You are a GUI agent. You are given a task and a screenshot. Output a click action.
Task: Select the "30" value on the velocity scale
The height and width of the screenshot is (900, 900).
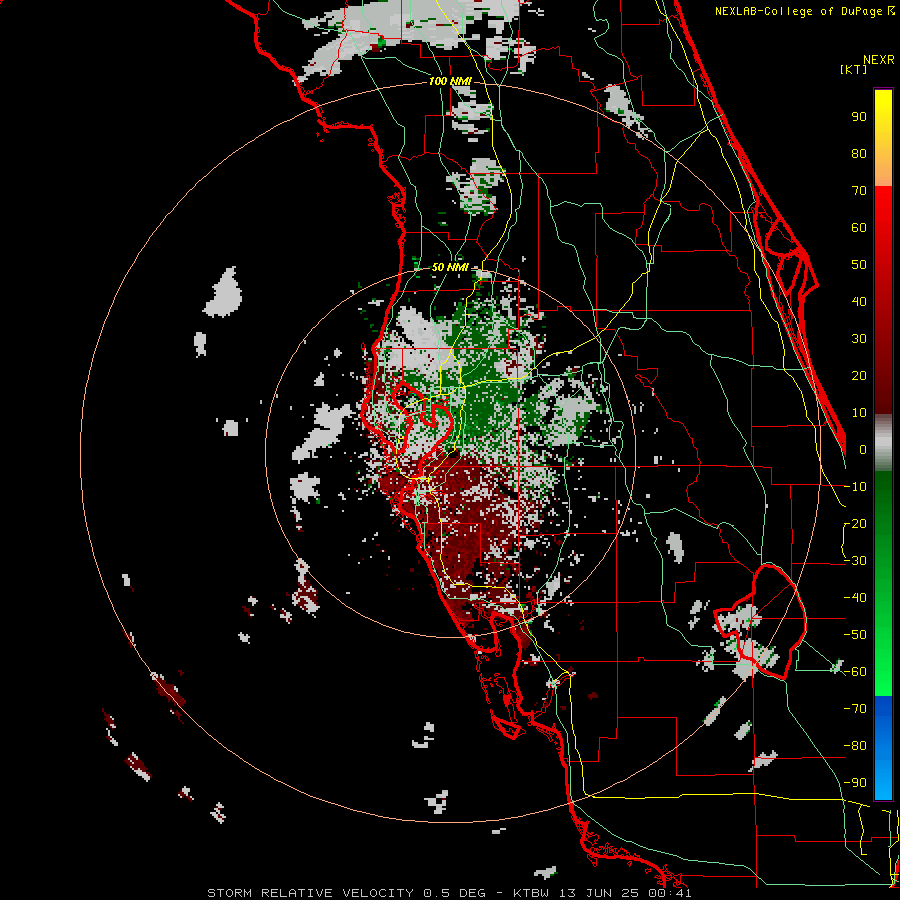point(859,339)
